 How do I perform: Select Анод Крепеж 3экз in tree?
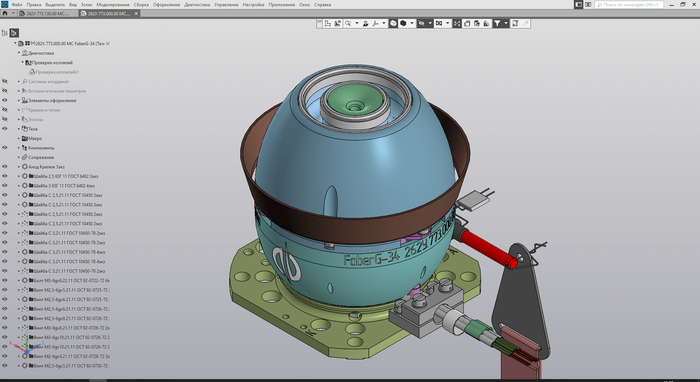(x=46, y=167)
